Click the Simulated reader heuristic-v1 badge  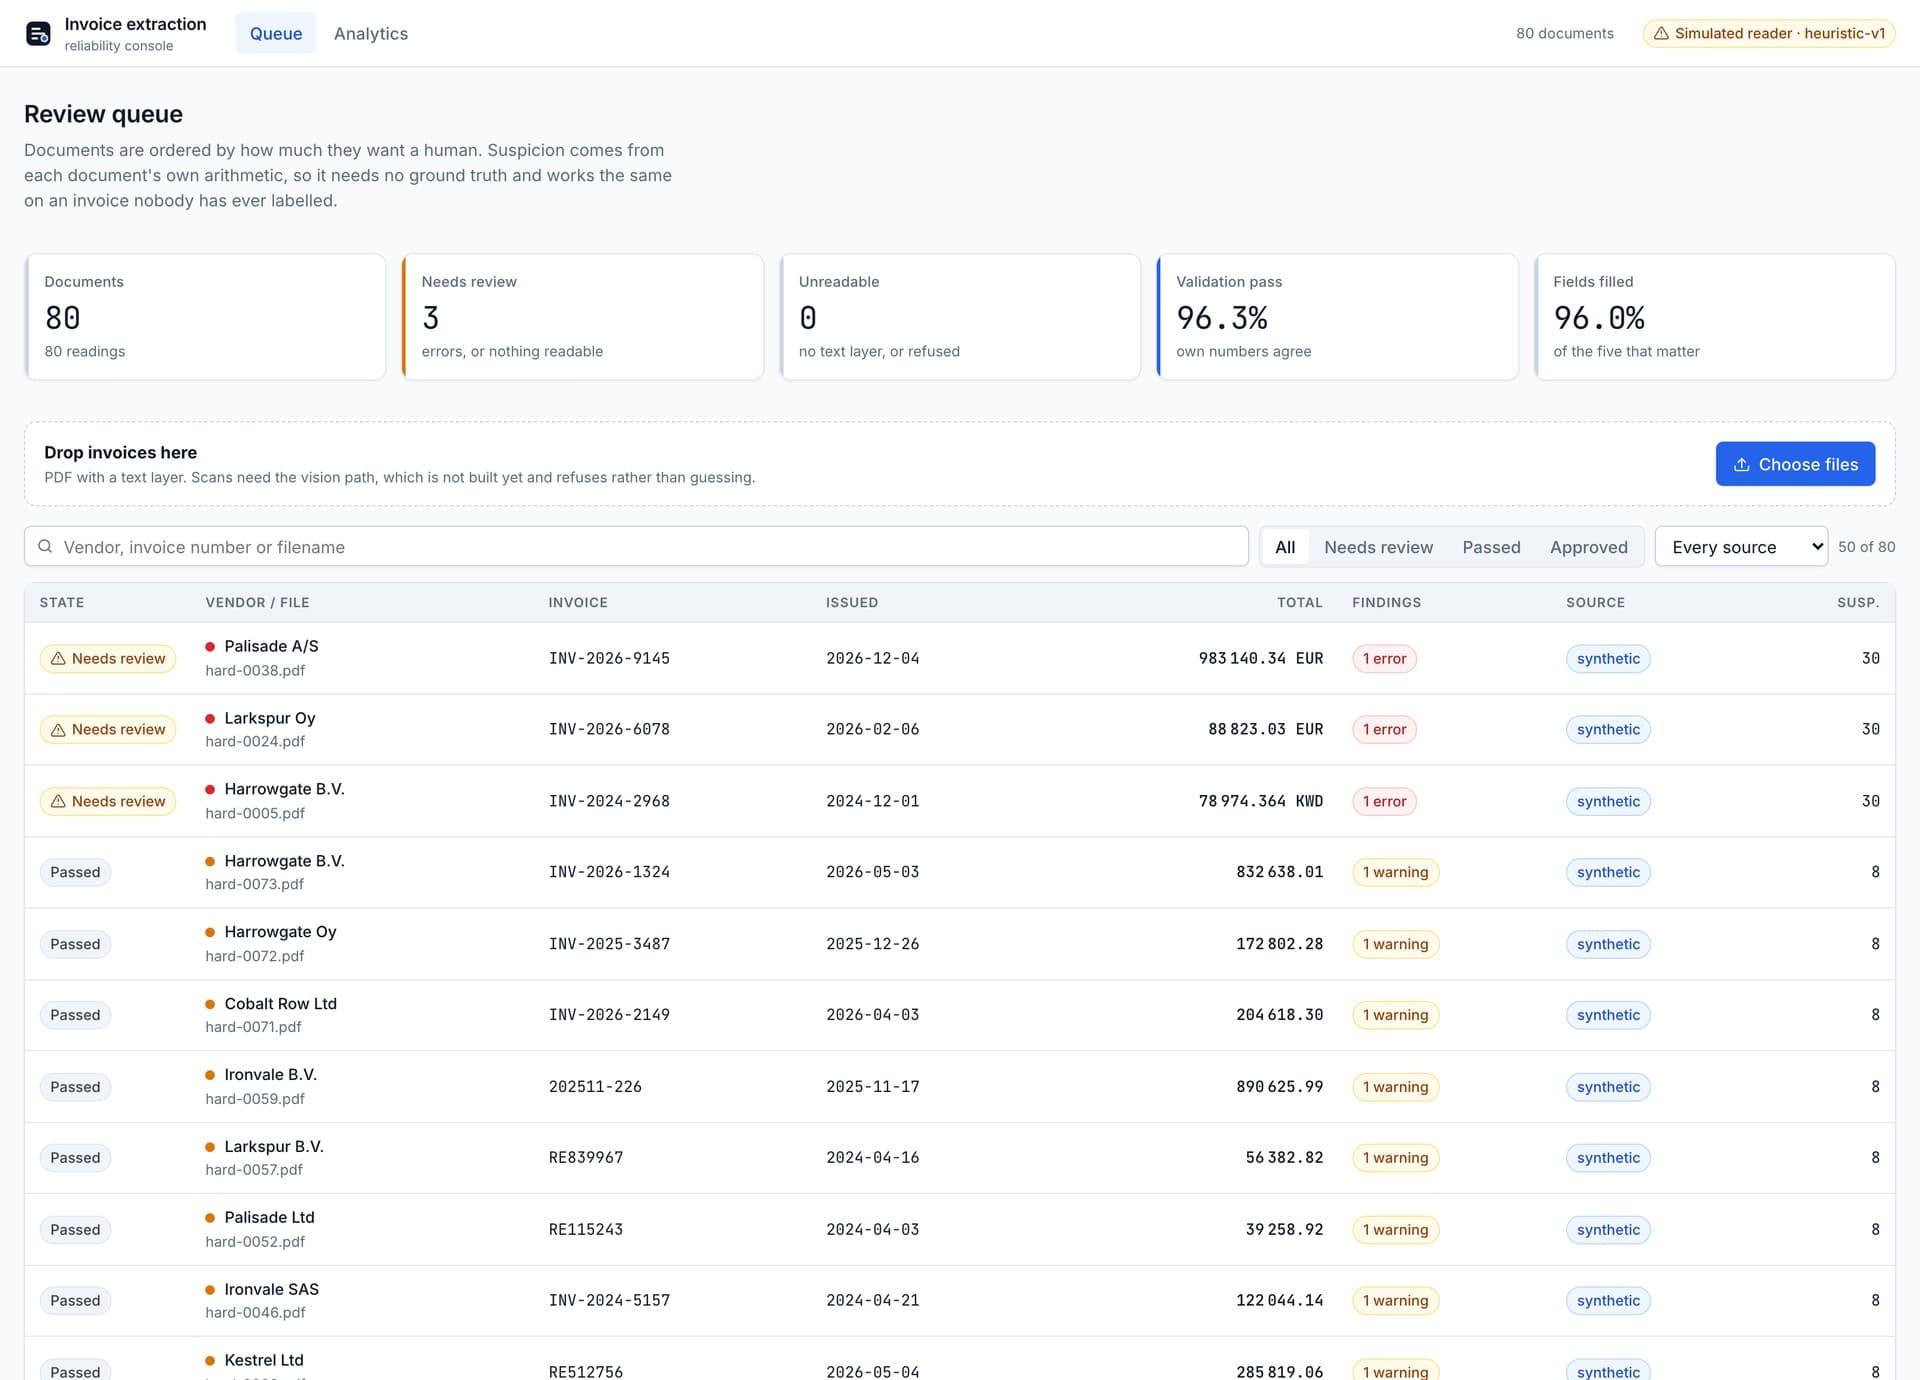(1768, 34)
